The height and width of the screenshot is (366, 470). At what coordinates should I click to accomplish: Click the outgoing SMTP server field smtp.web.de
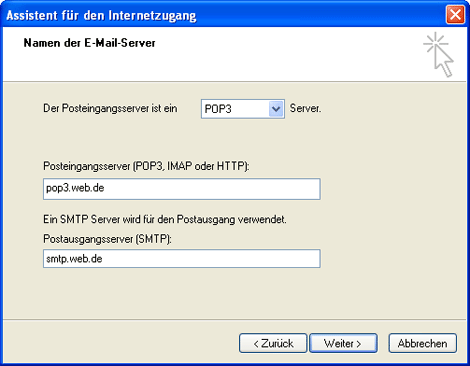pyautogui.click(x=182, y=258)
